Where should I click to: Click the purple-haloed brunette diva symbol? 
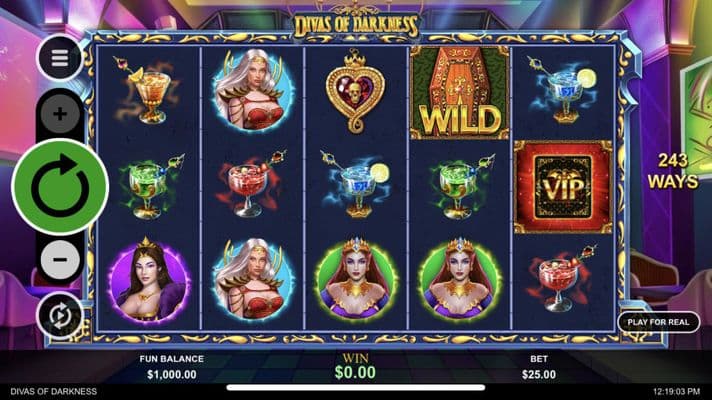click(x=148, y=280)
